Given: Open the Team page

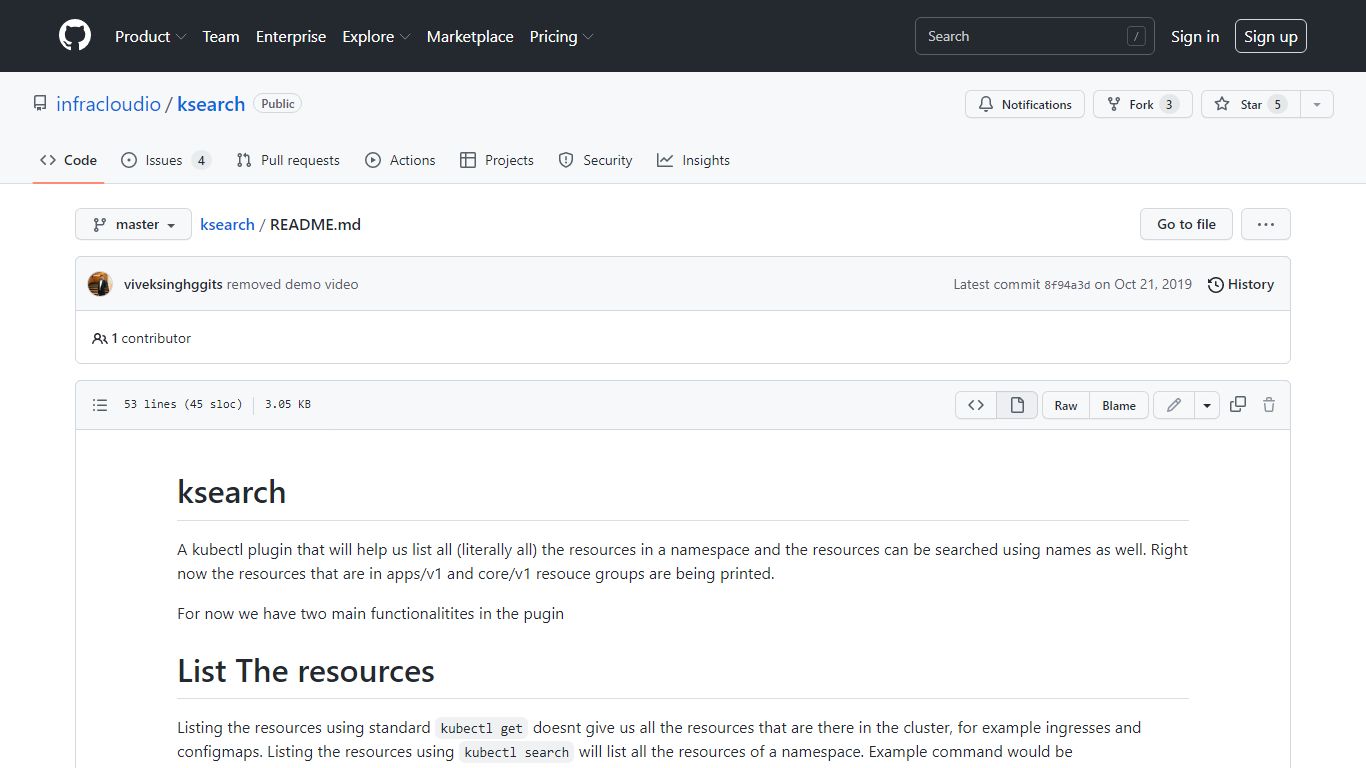Looking at the screenshot, I should pos(221,36).
